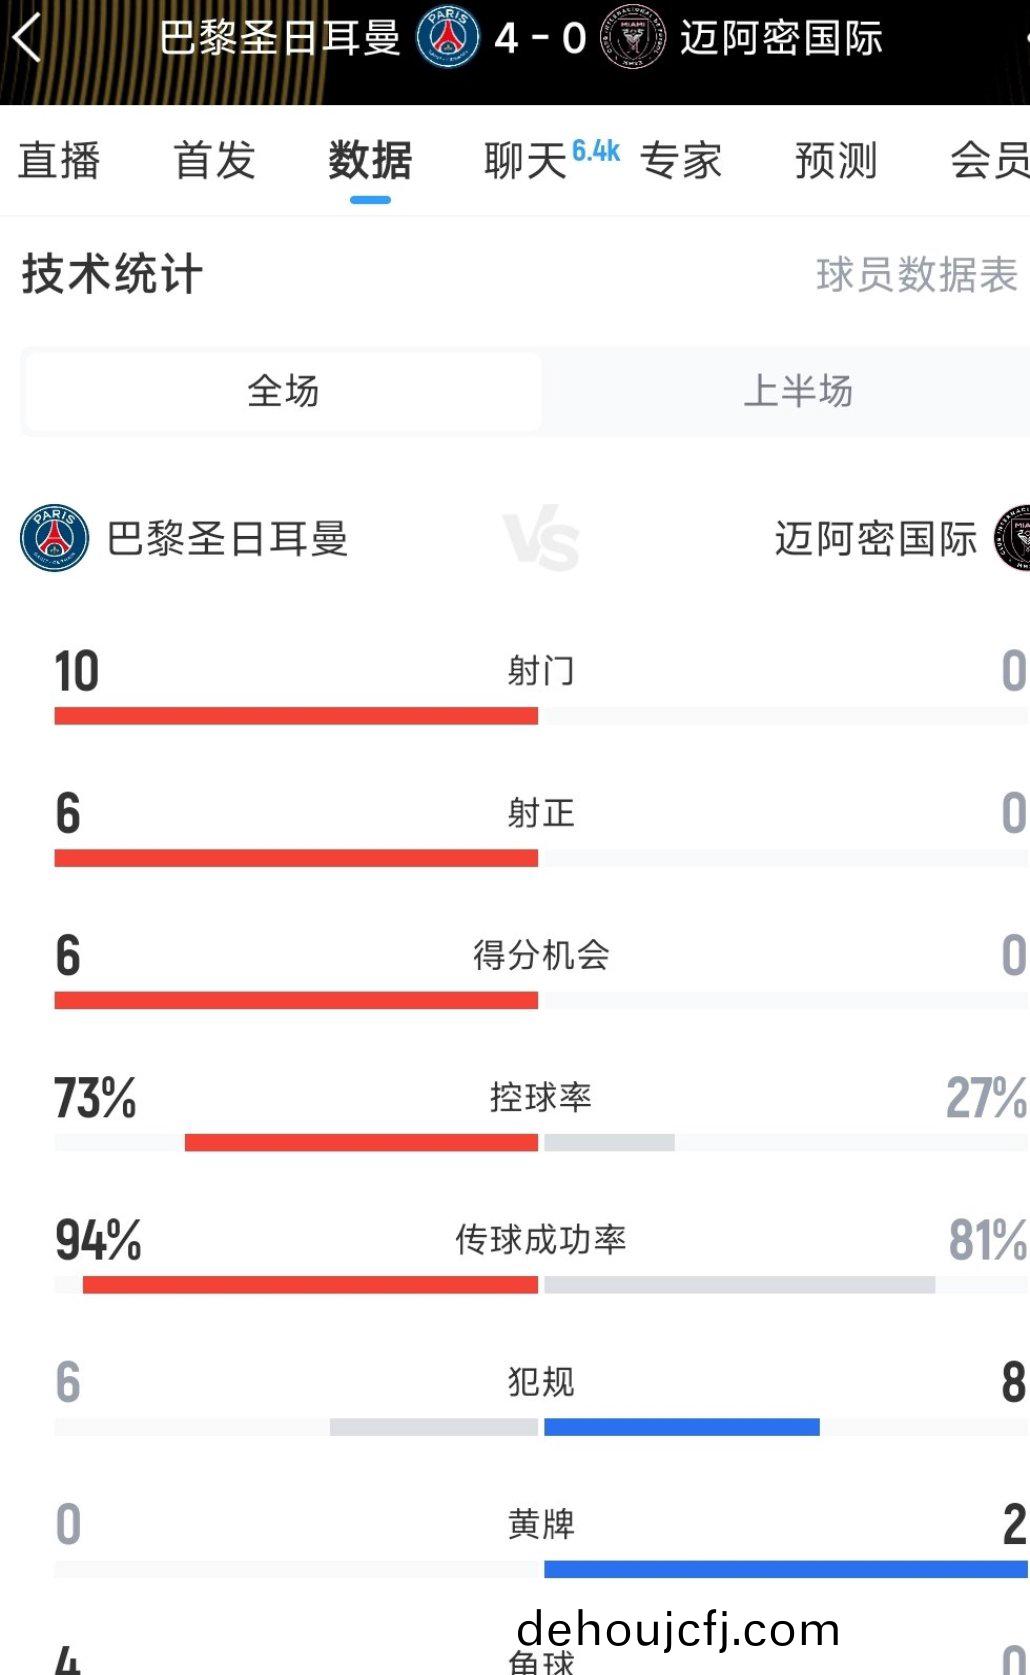Switch stats to 上半场

[797, 391]
